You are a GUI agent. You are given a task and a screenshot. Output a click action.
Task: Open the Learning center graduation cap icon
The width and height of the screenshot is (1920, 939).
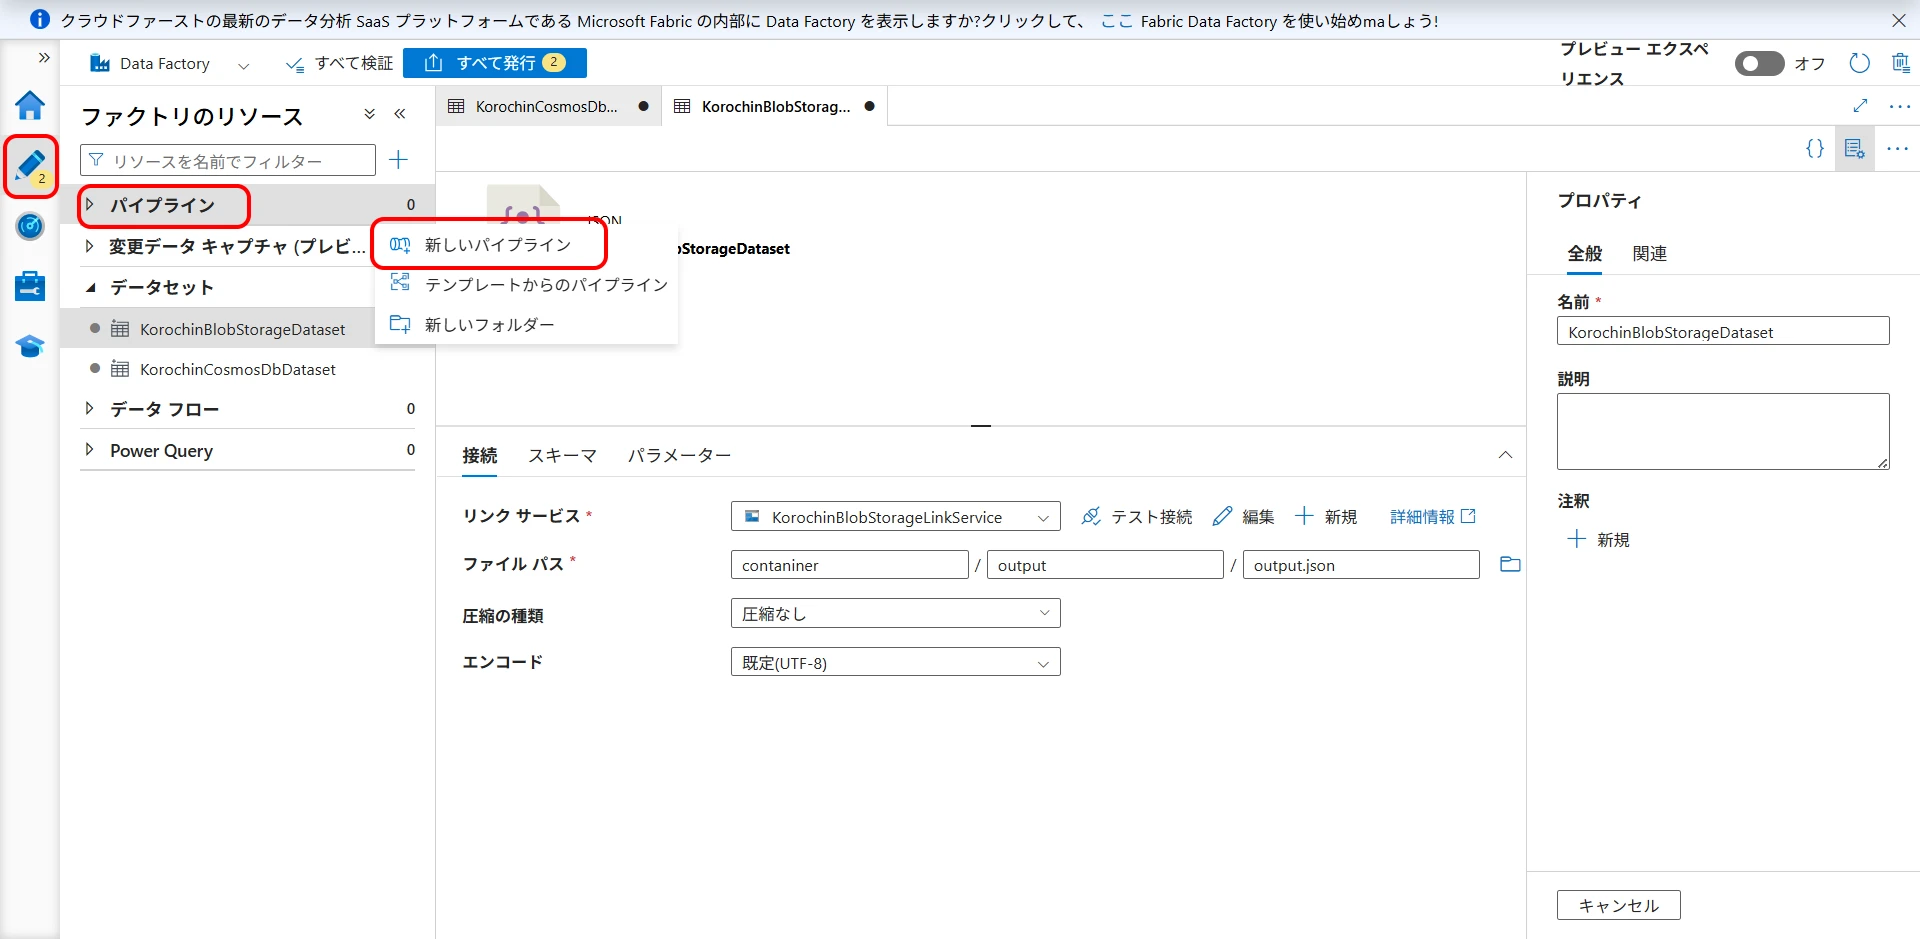click(30, 346)
